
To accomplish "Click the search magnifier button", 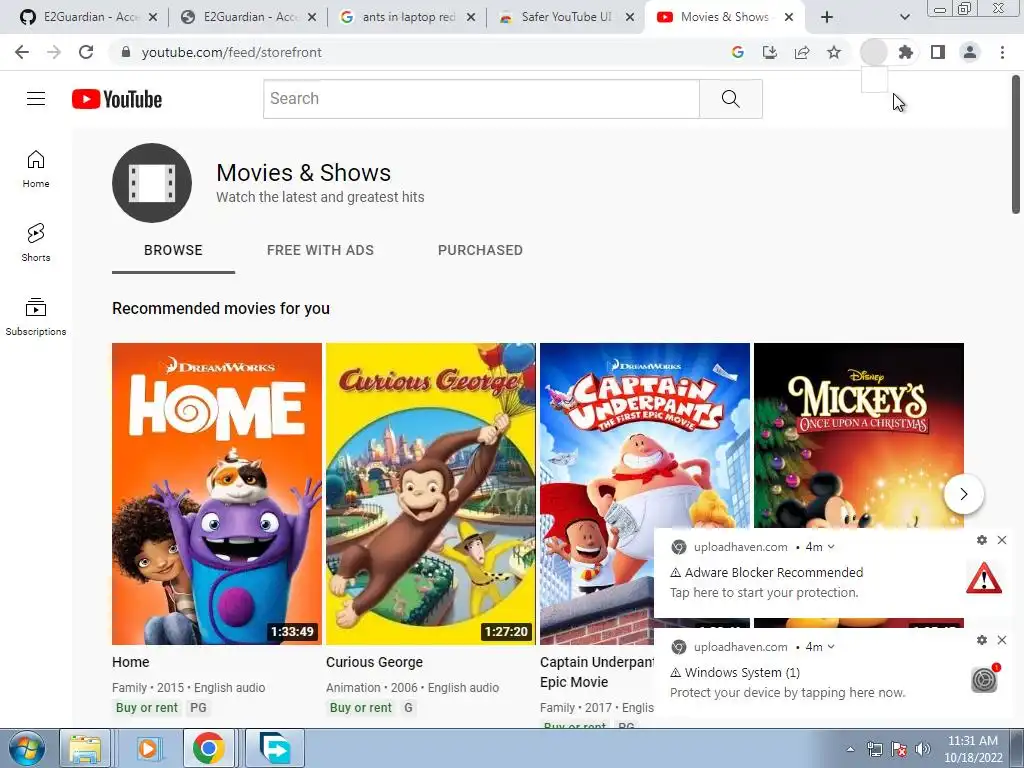I will [731, 99].
